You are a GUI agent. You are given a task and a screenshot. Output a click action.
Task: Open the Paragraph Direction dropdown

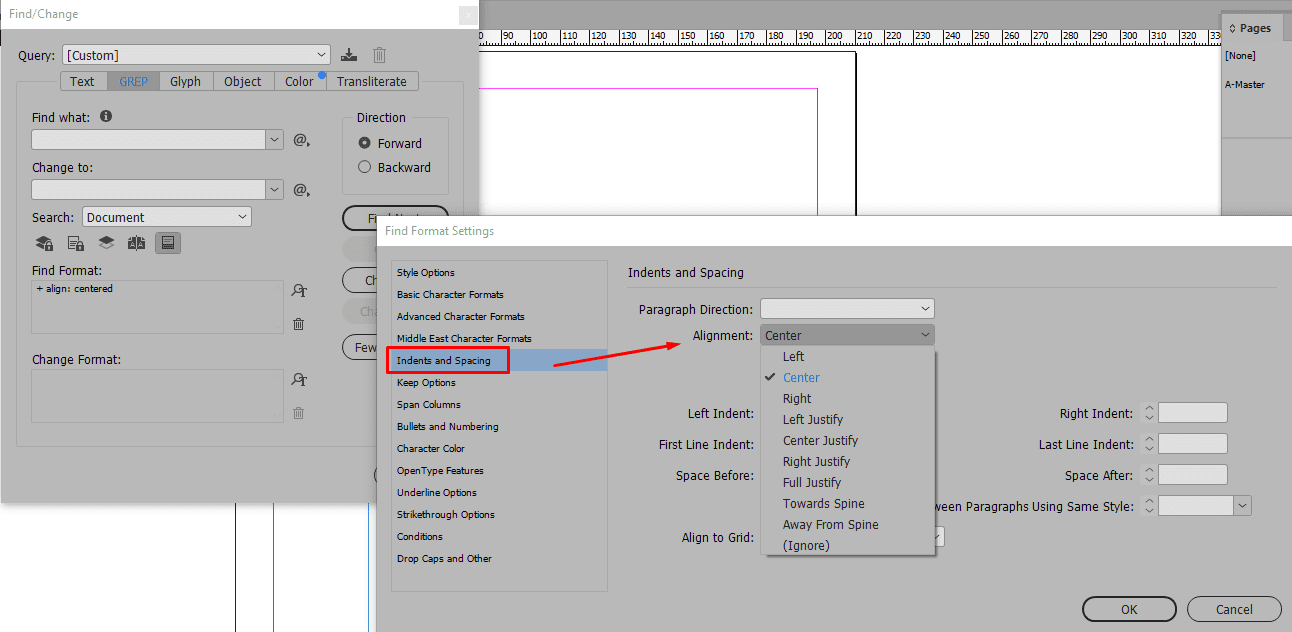click(x=847, y=309)
